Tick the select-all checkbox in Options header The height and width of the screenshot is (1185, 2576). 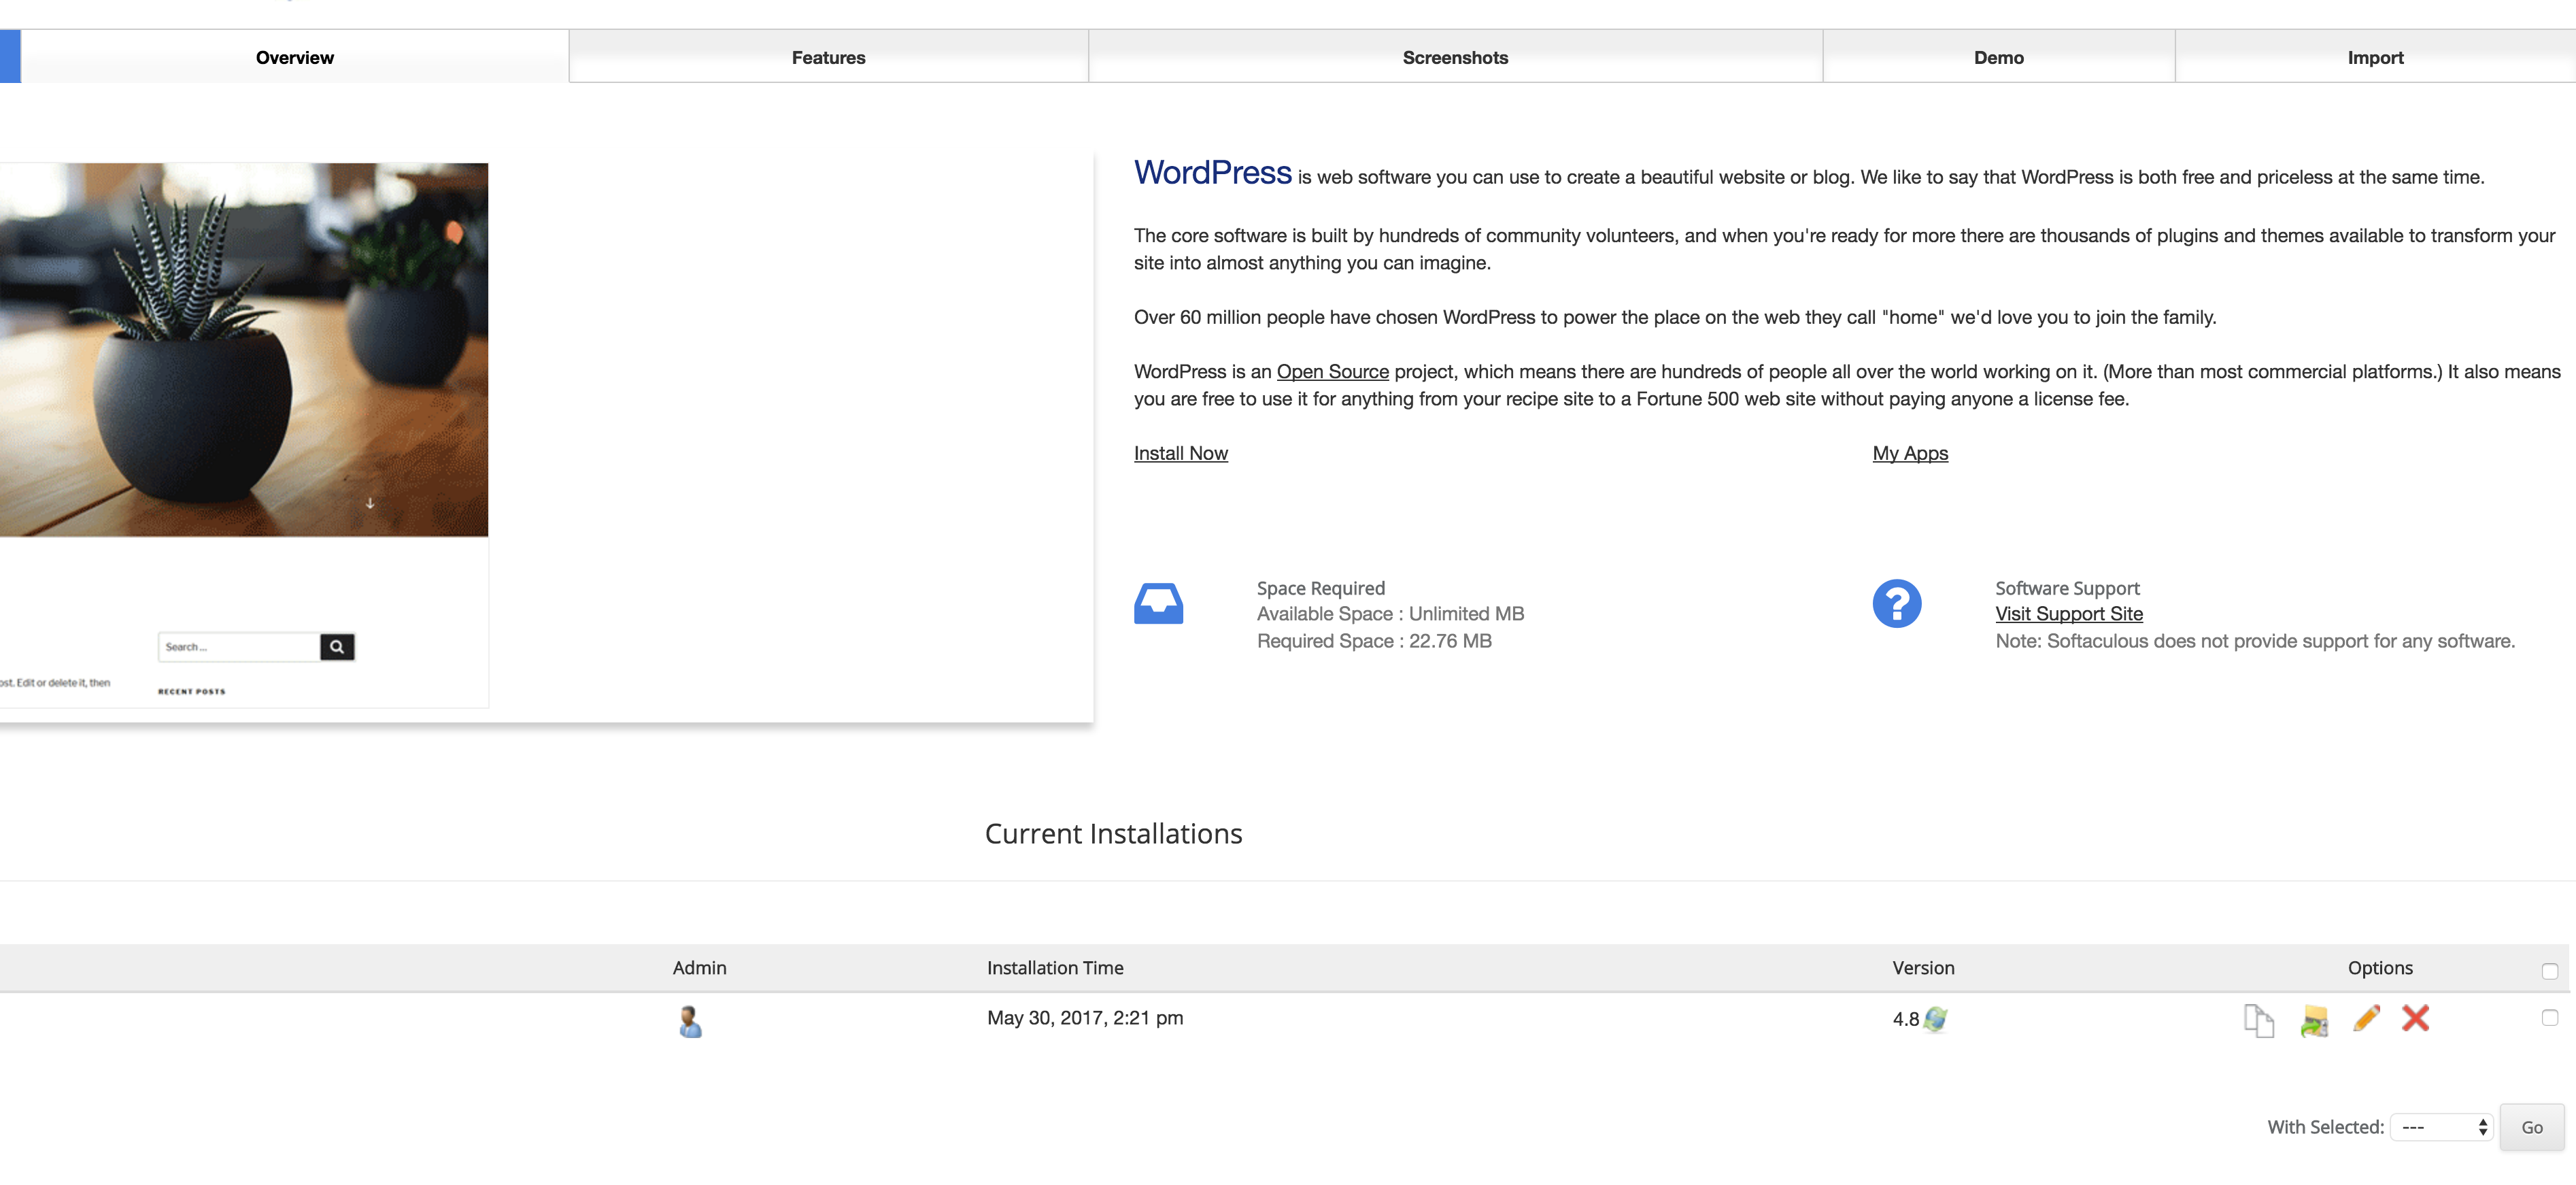click(x=2549, y=971)
